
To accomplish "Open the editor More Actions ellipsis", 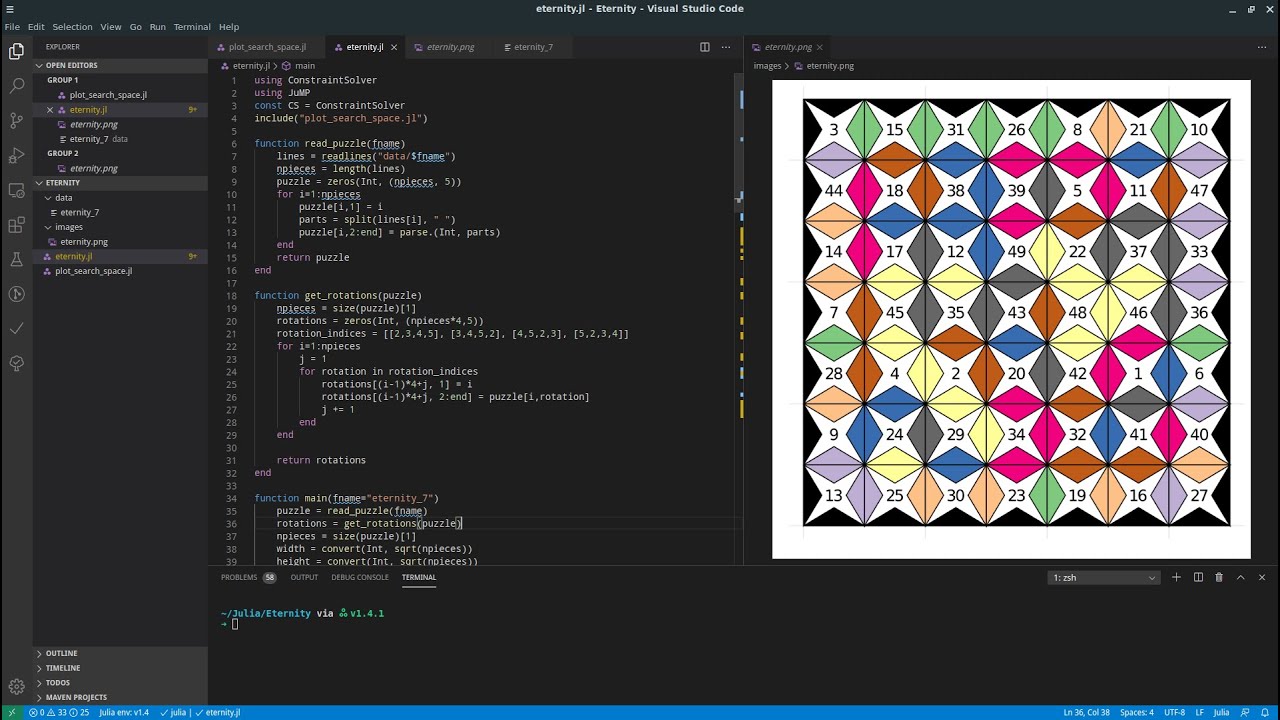I will click(726, 47).
